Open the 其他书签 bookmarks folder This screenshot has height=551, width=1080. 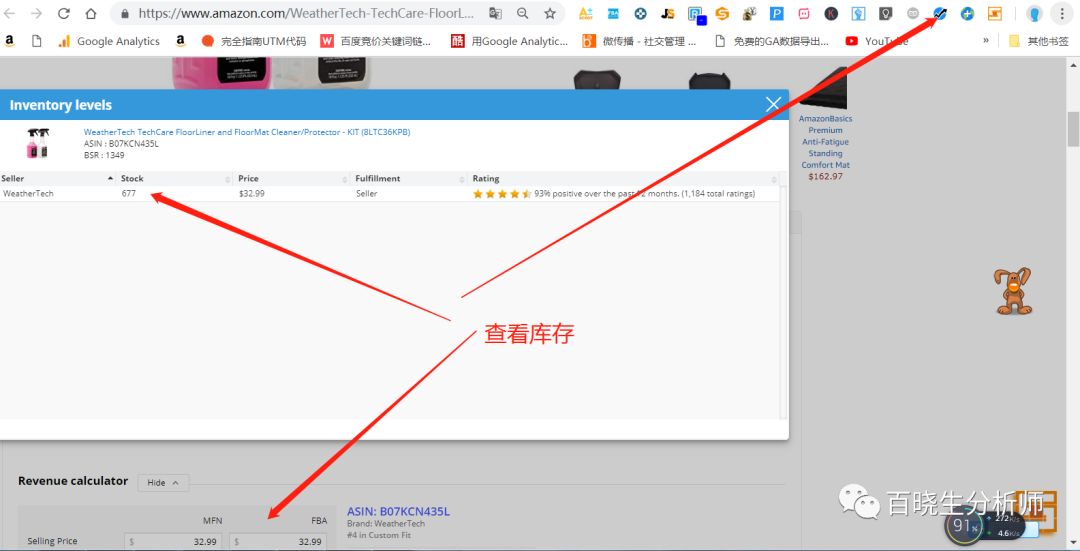pos(1039,41)
